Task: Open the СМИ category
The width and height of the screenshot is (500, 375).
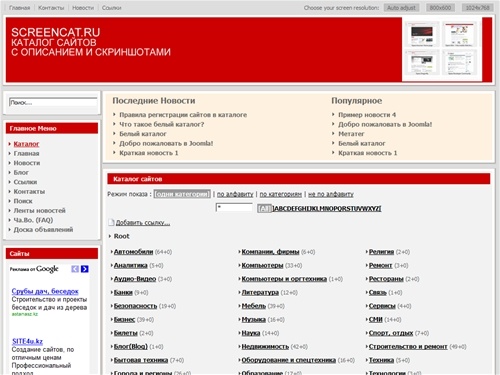Action: 376,319
